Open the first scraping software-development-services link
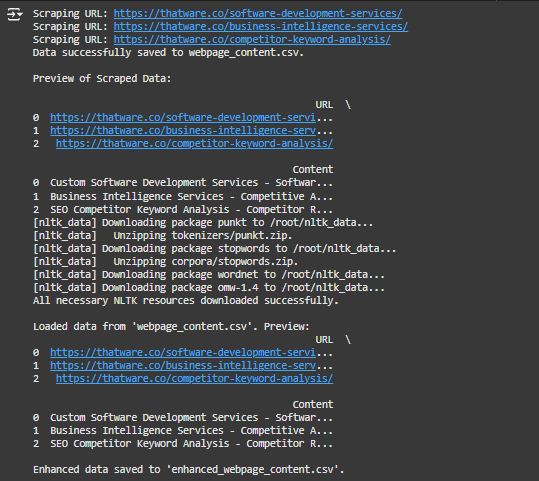 (x=258, y=13)
